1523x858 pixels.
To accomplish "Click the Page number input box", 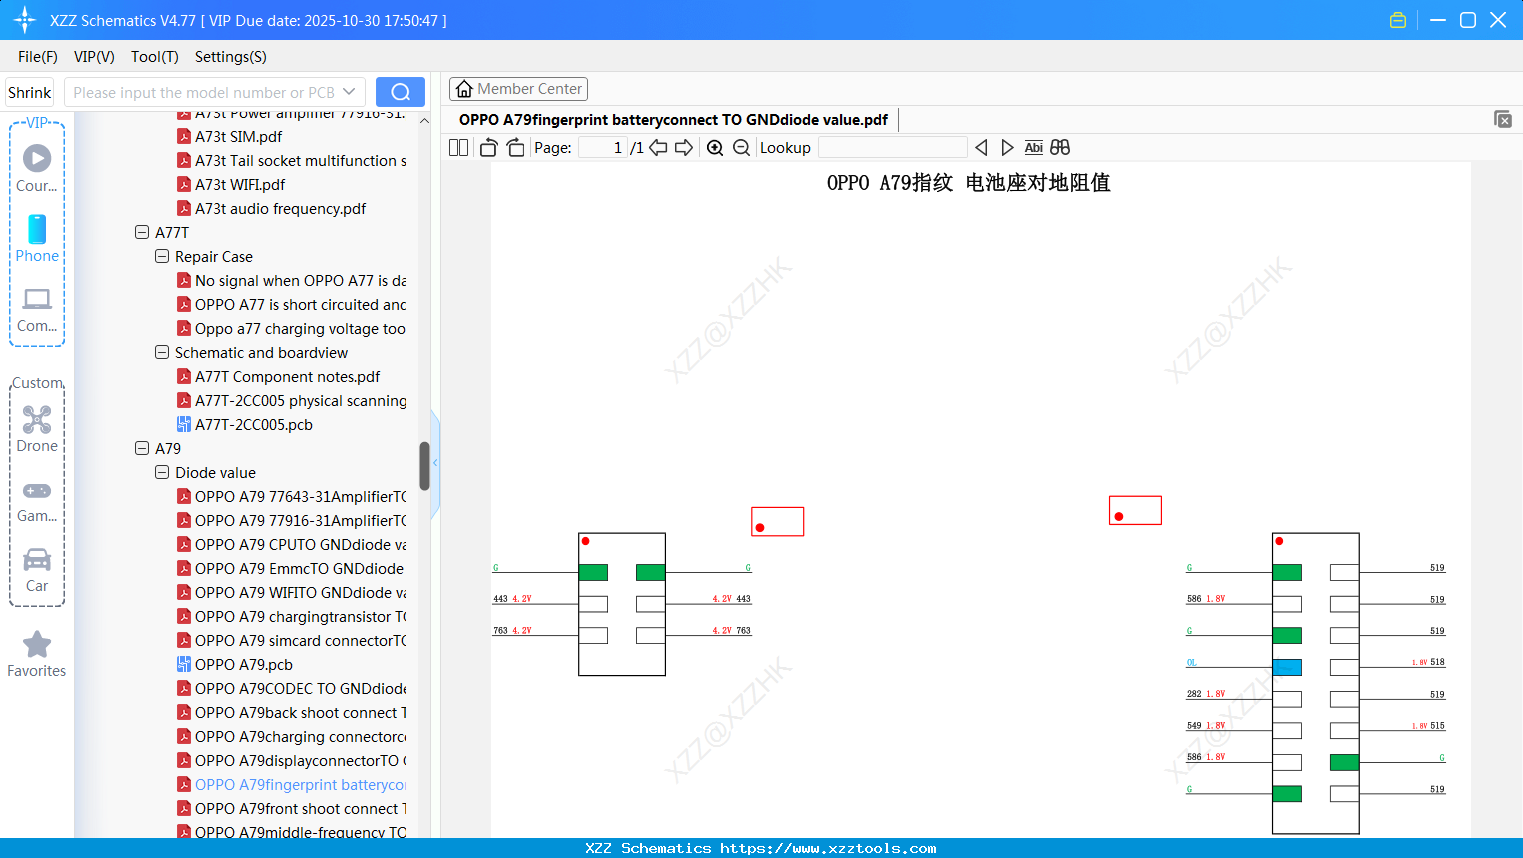I will 603,148.
